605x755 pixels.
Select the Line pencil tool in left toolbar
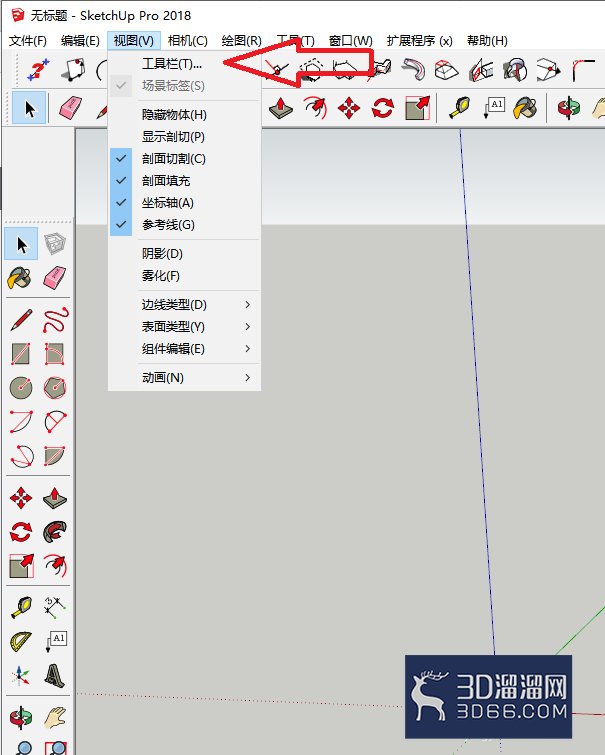21,320
